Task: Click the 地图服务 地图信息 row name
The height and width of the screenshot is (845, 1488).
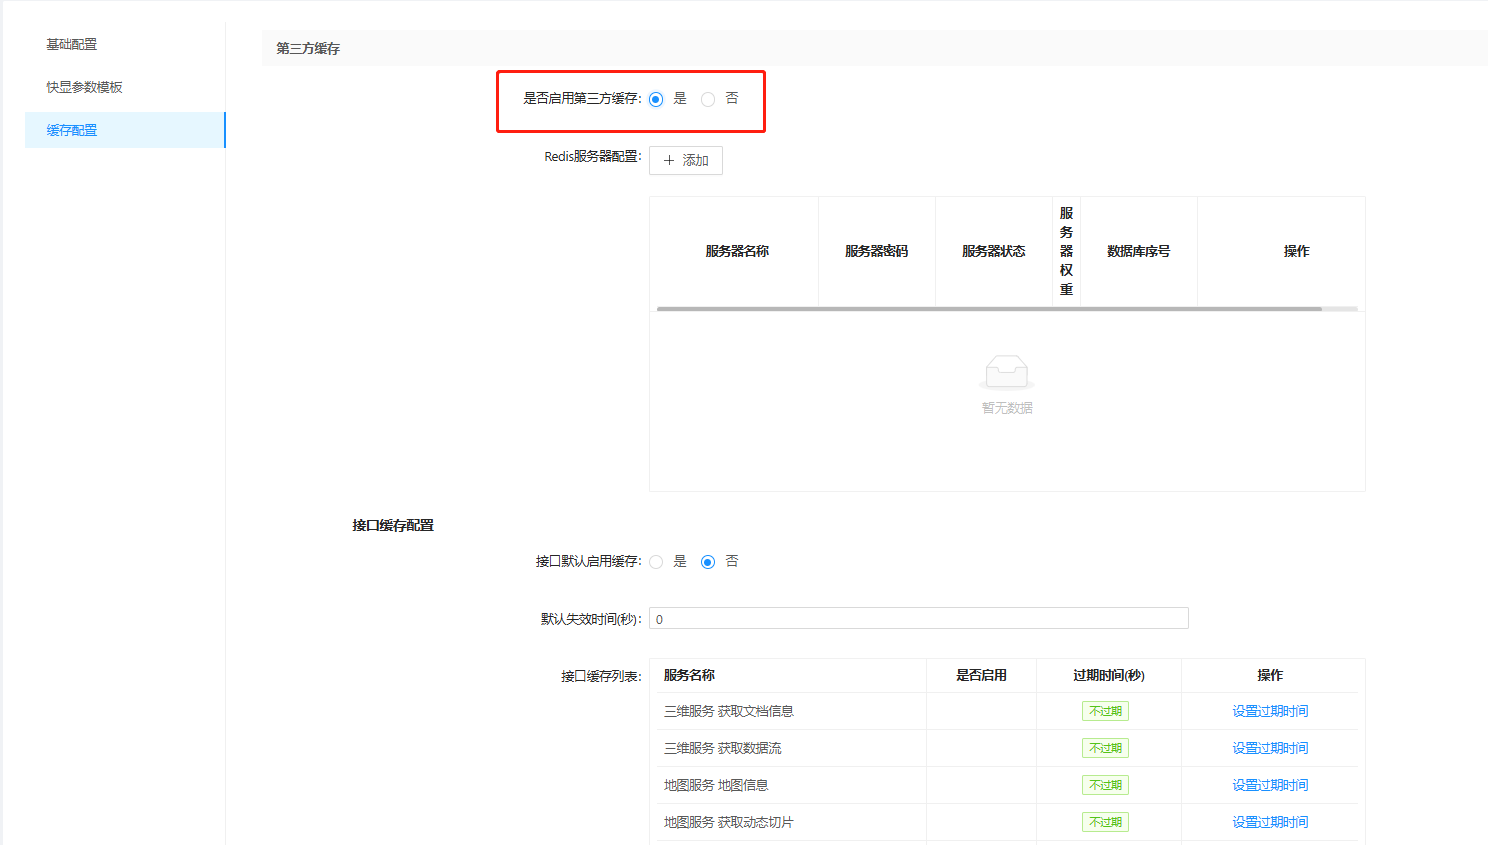Action: coord(716,785)
